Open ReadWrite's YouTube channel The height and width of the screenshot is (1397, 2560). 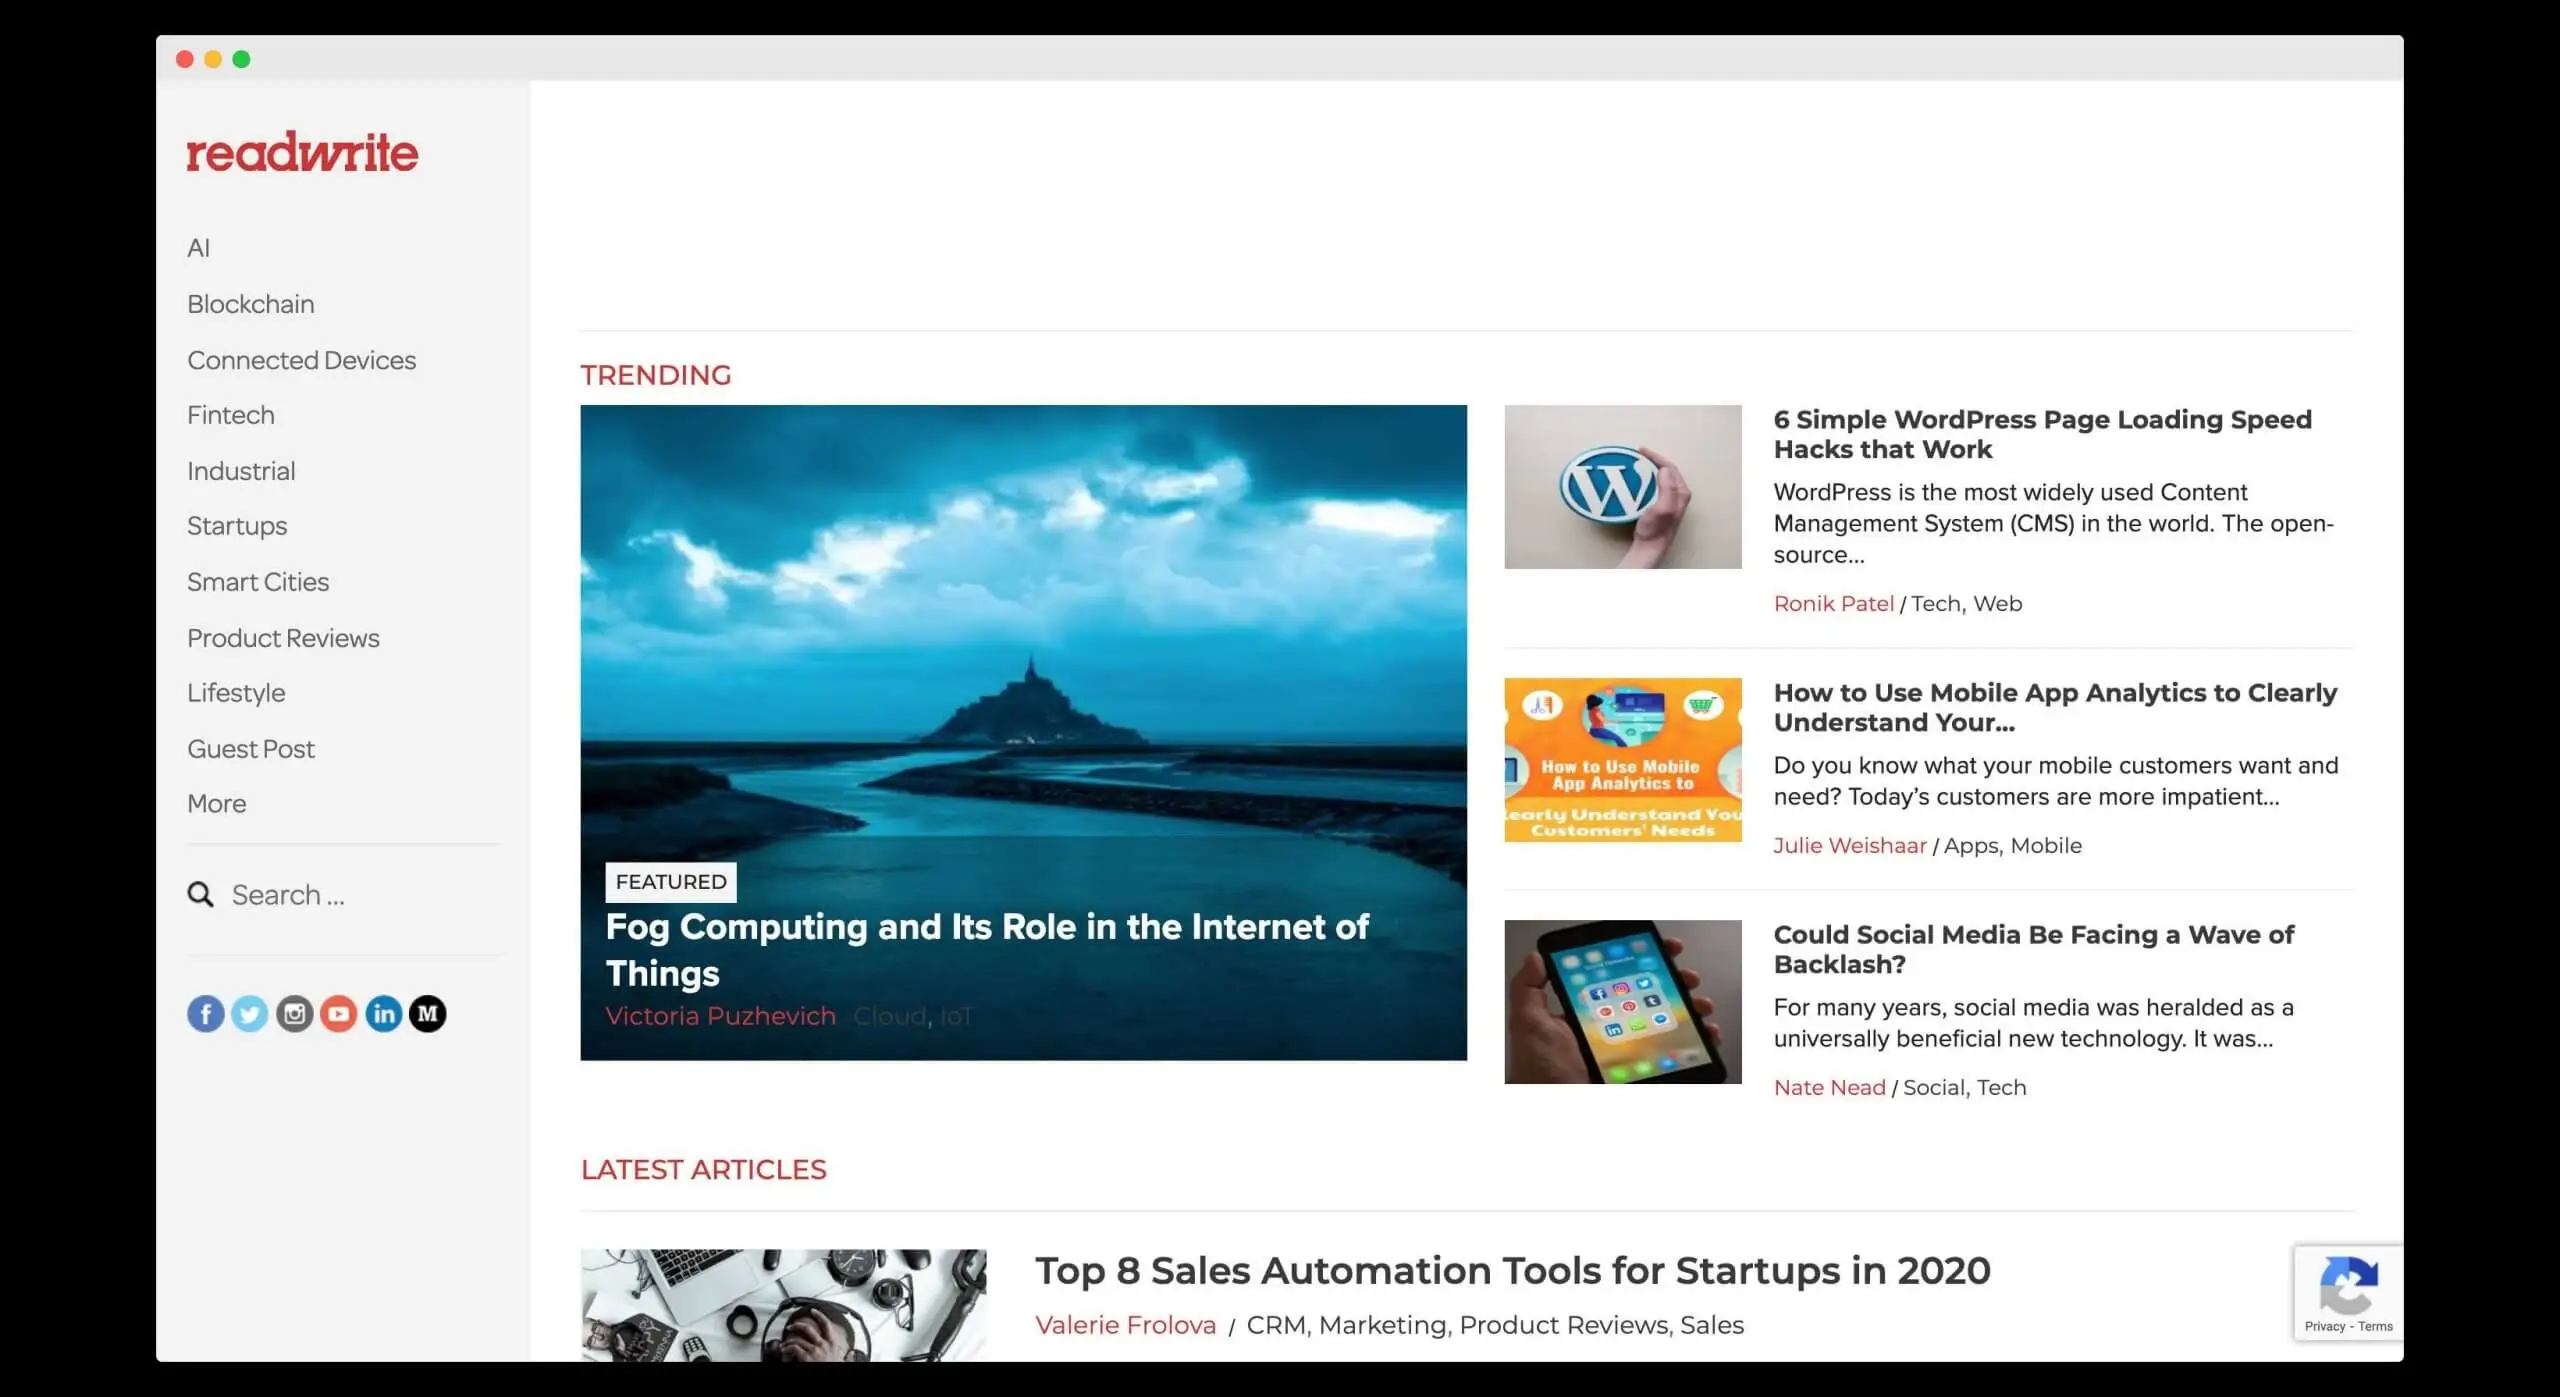(x=339, y=1013)
